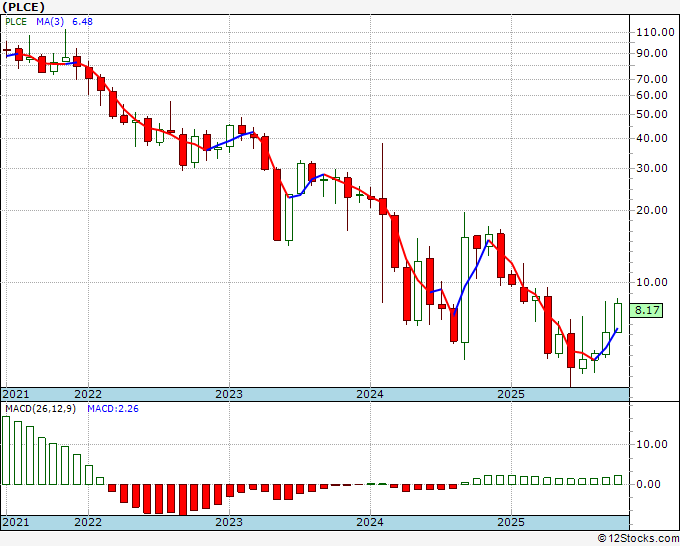
Task: Select 2024 marker on price timeline
Action: 370,394
